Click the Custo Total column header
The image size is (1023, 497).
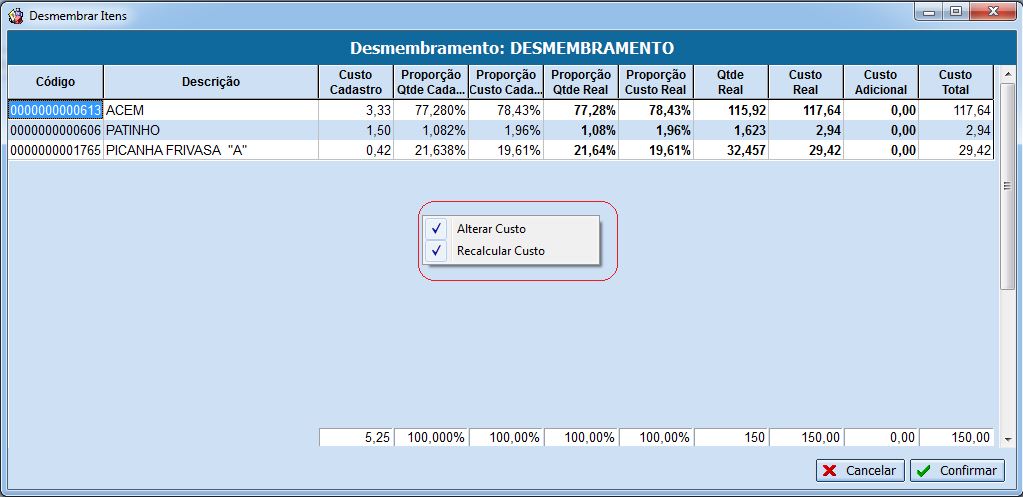tap(956, 82)
